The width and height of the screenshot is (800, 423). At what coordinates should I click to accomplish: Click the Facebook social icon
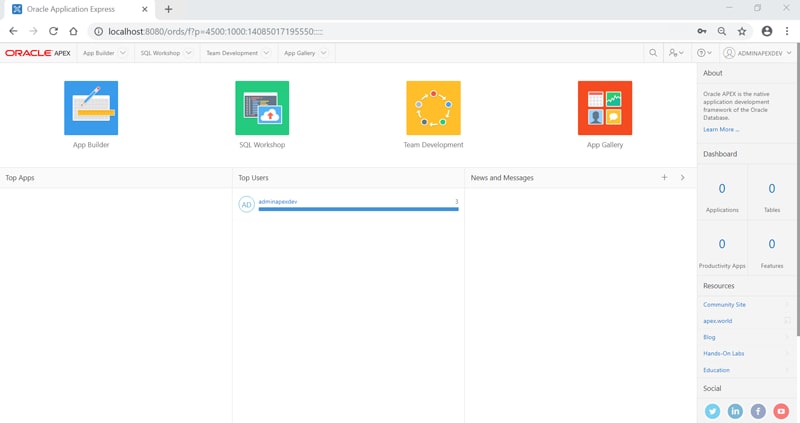tap(758, 411)
